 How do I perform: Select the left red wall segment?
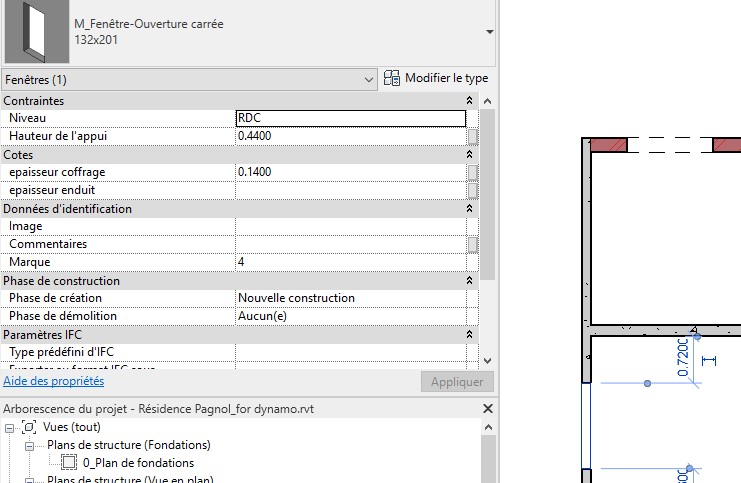[609, 145]
